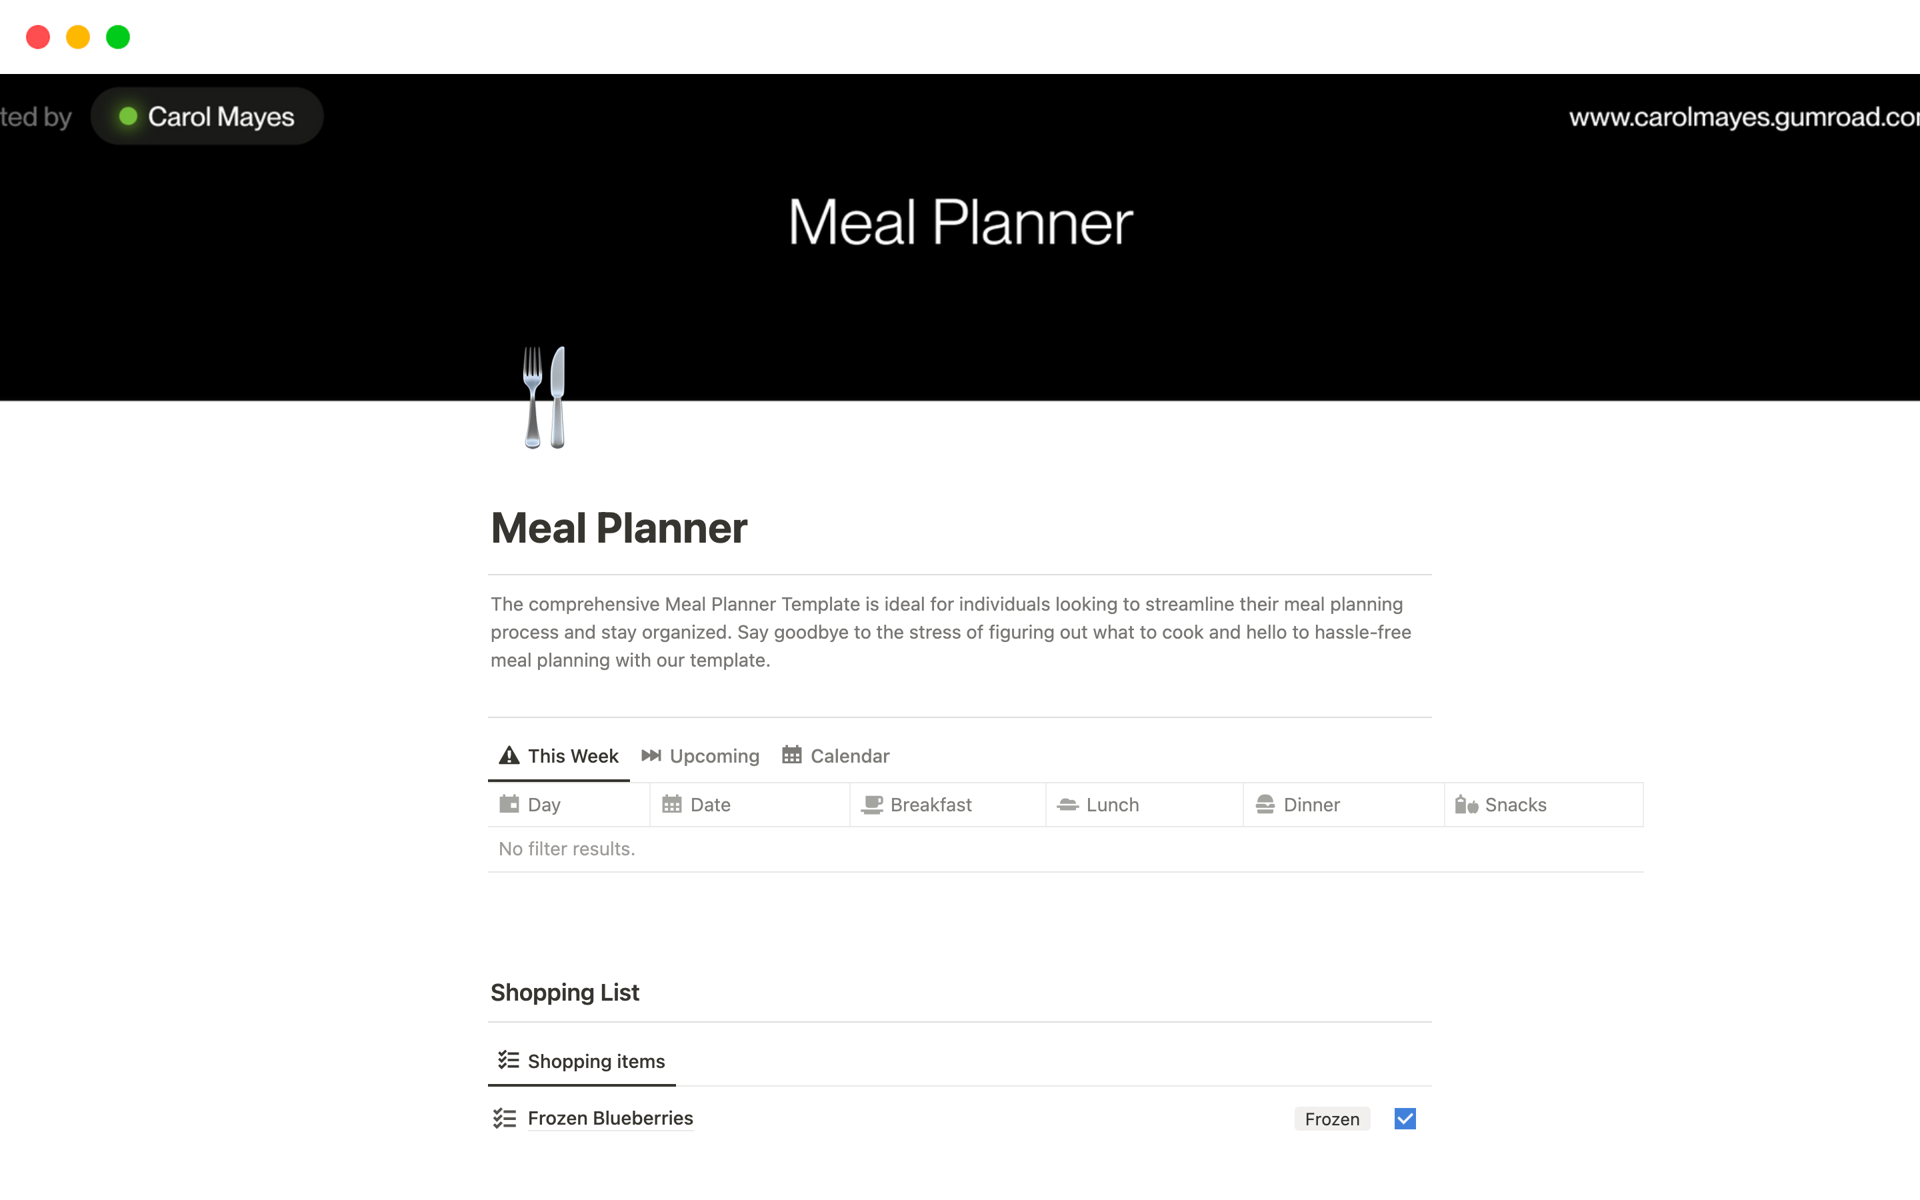Expand the Shopping items list
1920x1200 pixels.
tap(594, 1060)
